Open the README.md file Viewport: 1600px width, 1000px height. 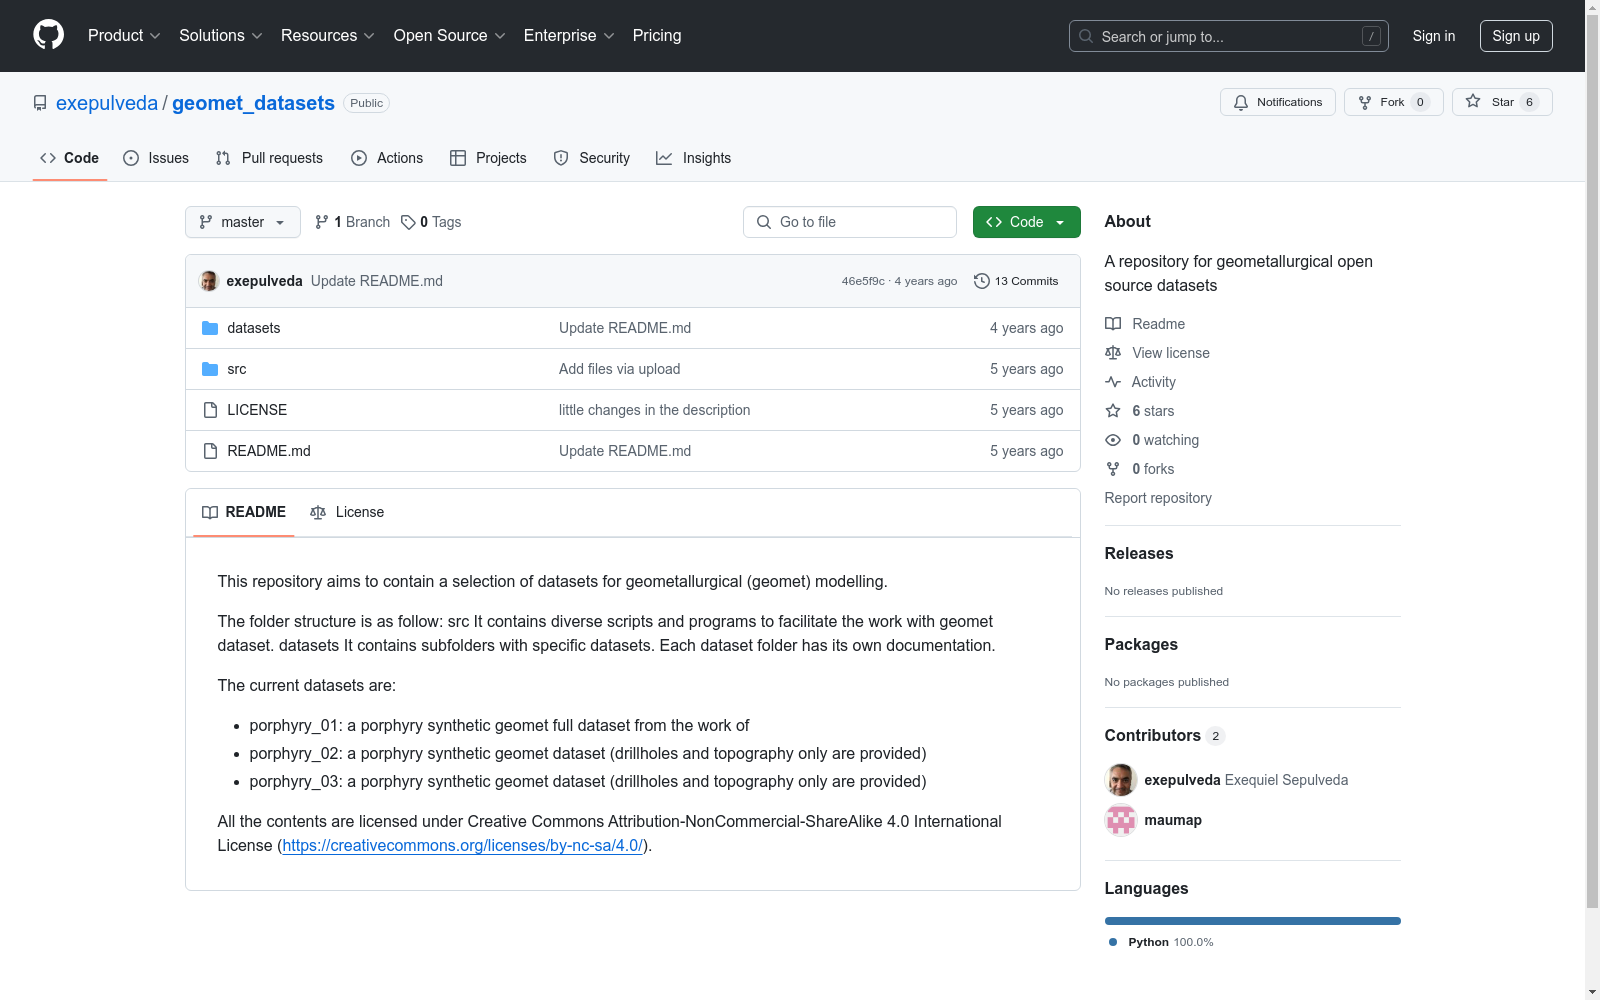click(269, 451)
